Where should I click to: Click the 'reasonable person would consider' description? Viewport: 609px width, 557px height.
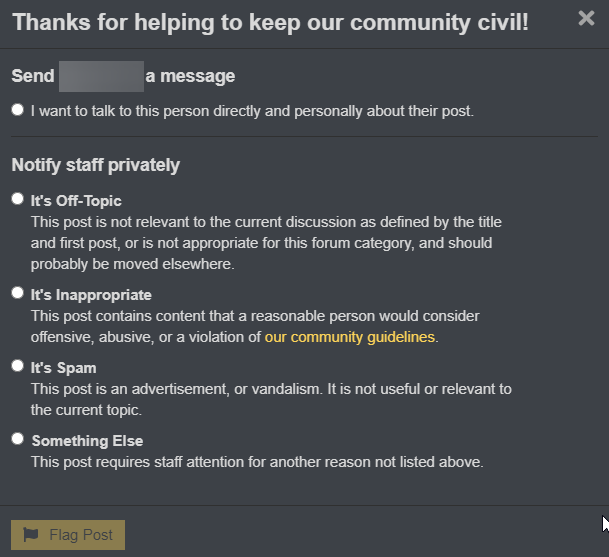coord(255,326)
